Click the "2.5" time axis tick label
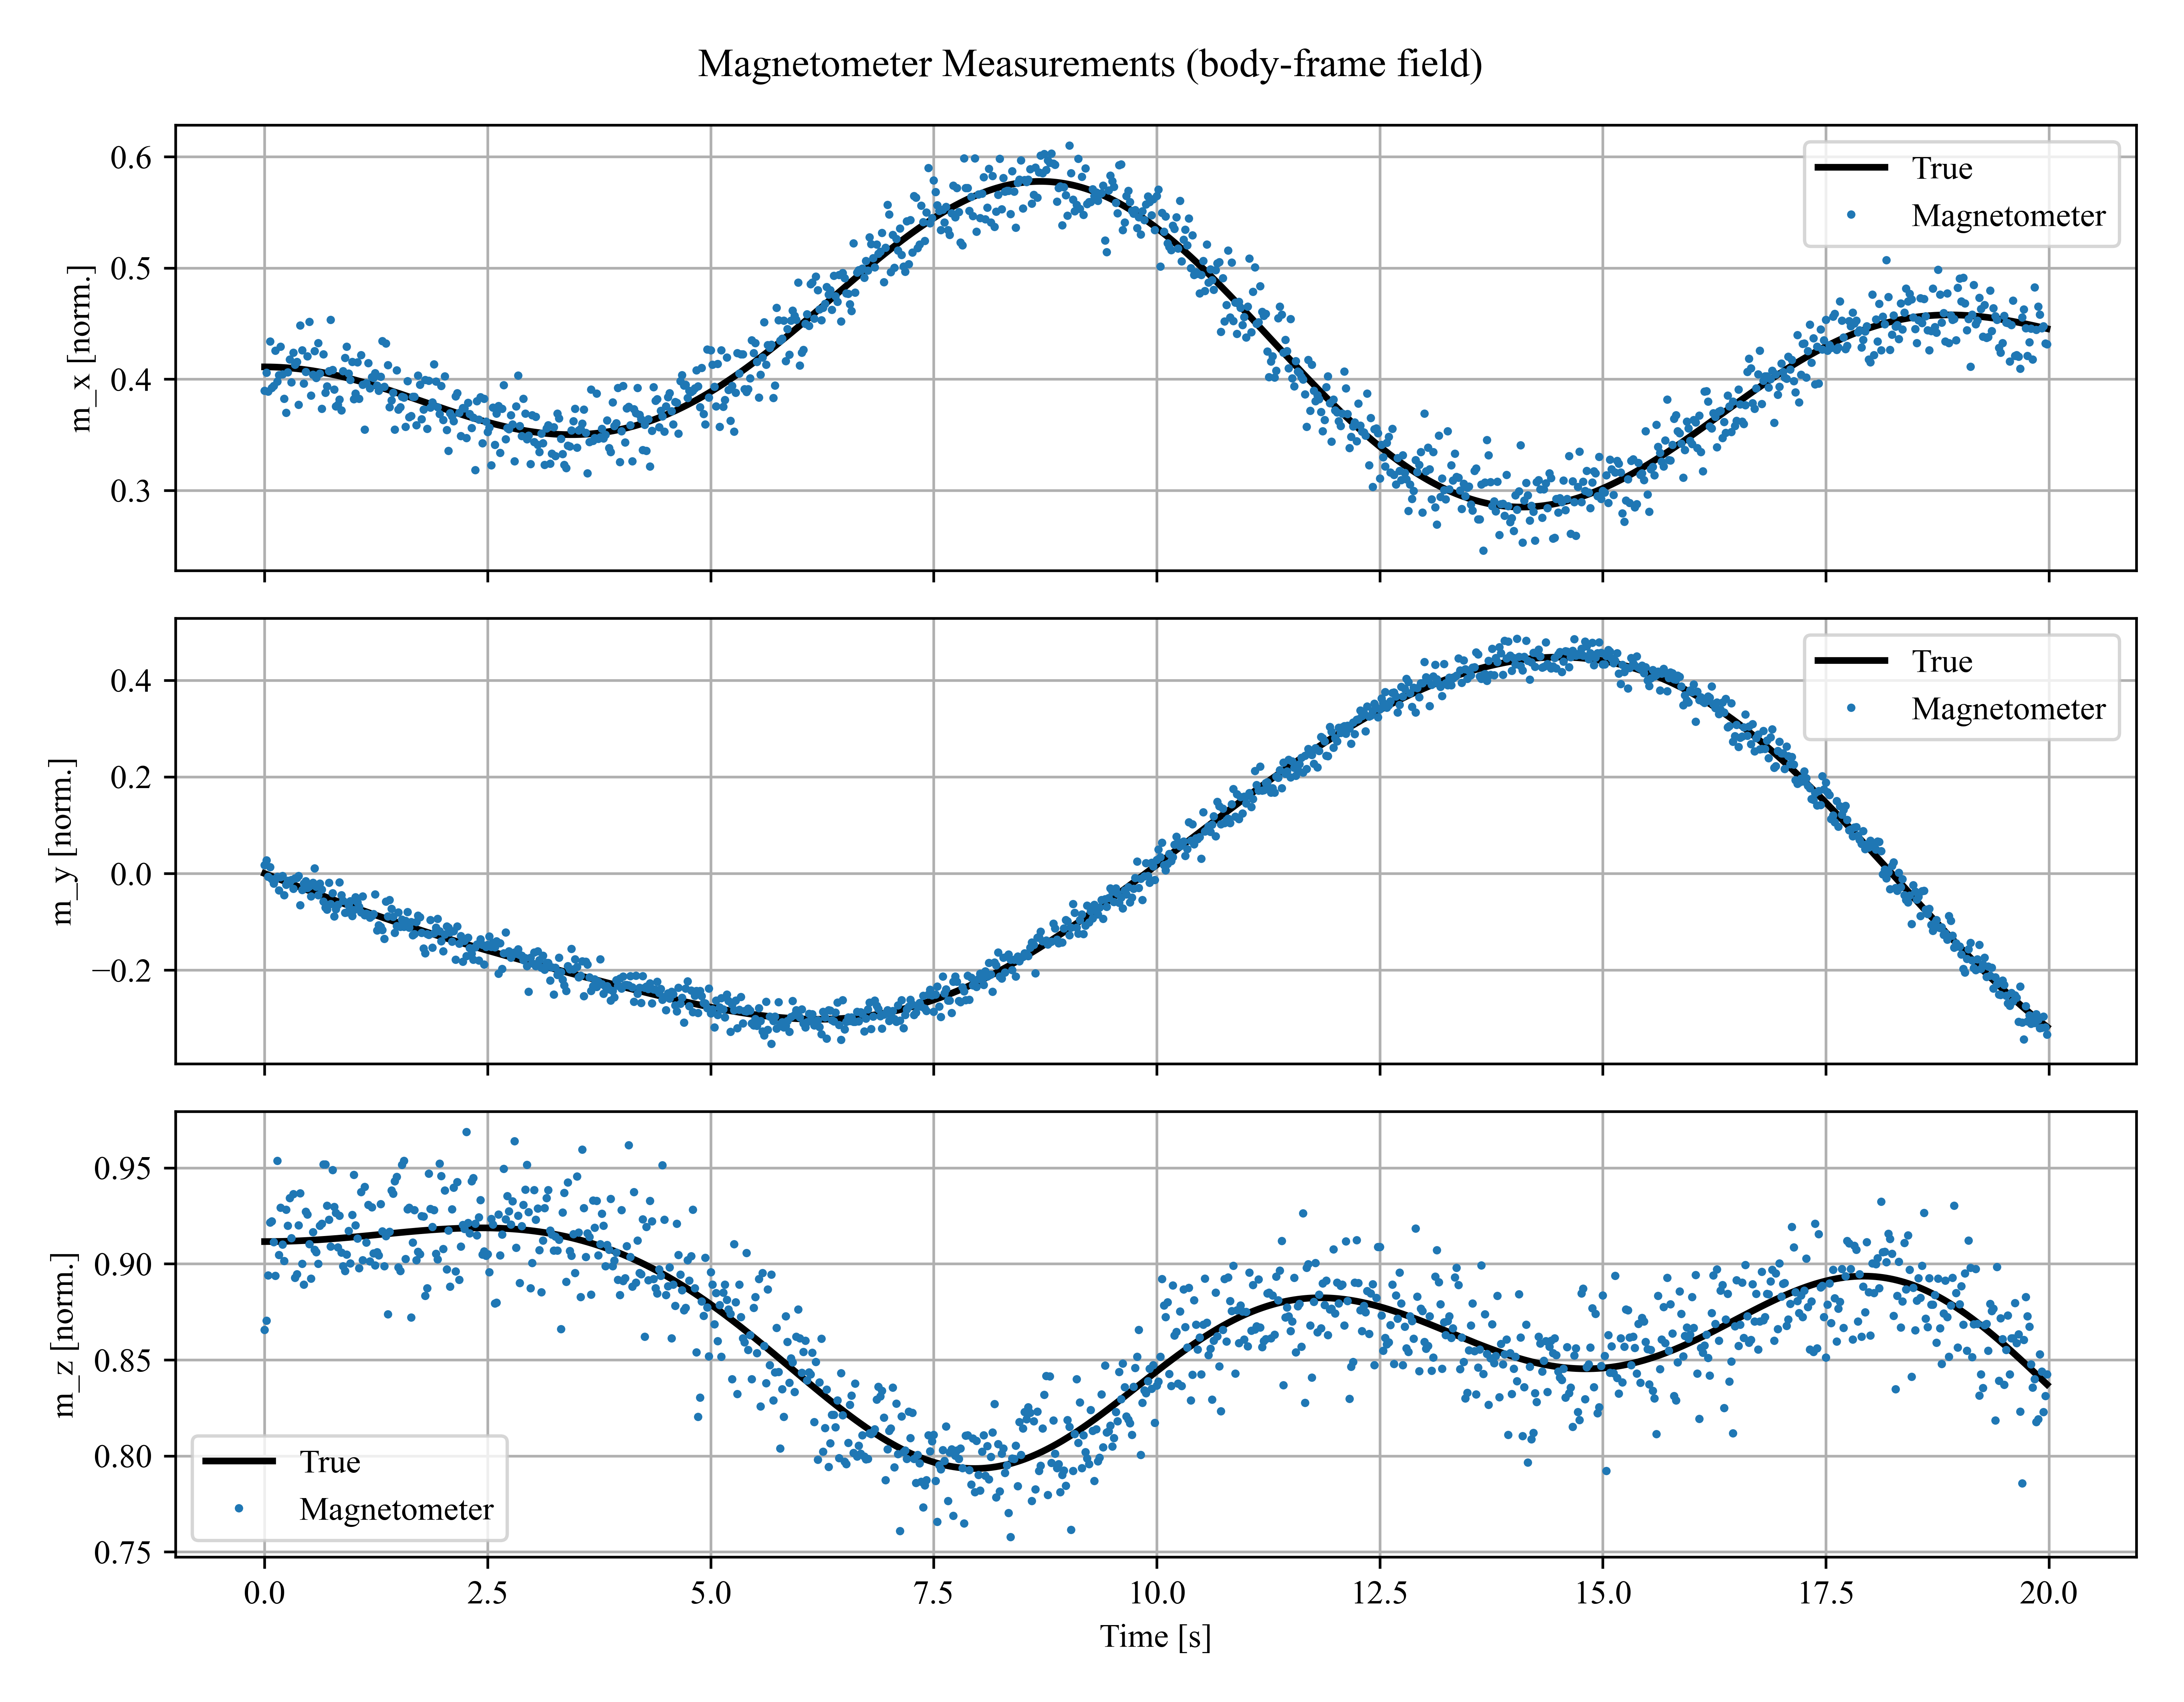The height and width of the screenshot is (1702, 2184). tap(488, 1593)
